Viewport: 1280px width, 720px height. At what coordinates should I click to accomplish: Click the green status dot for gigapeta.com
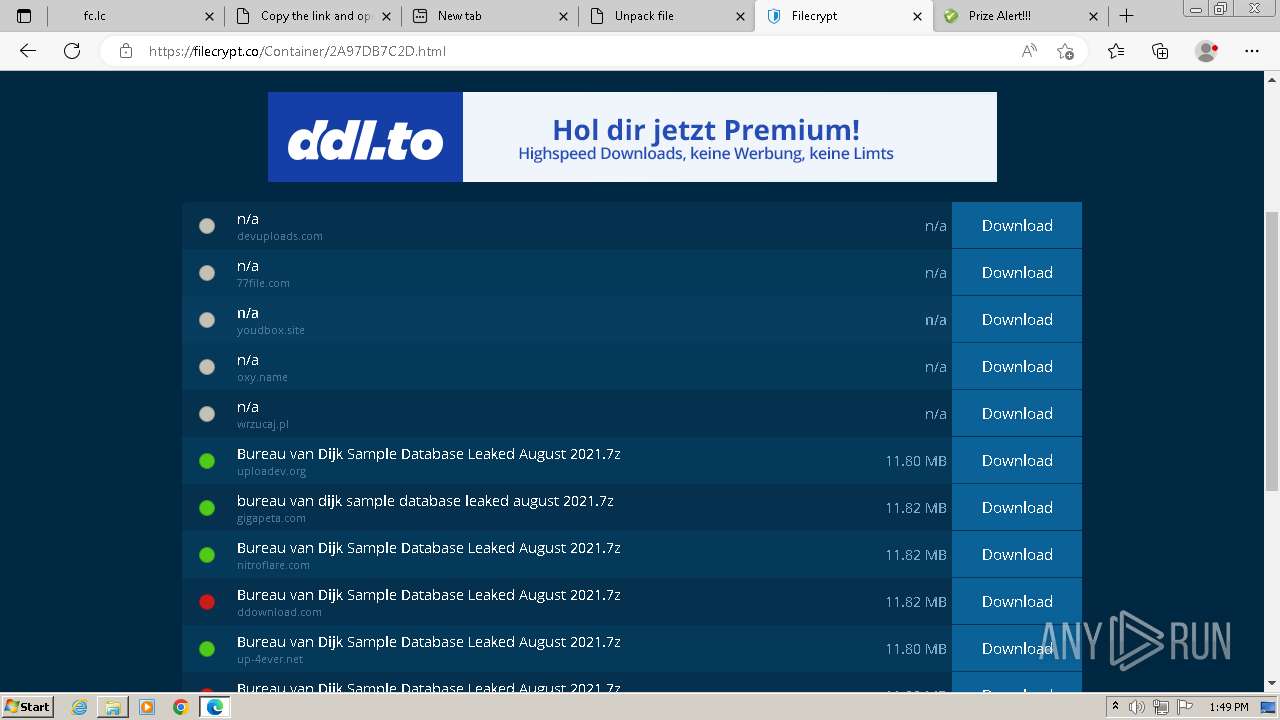pyautogui.click(x=207, y=508)
